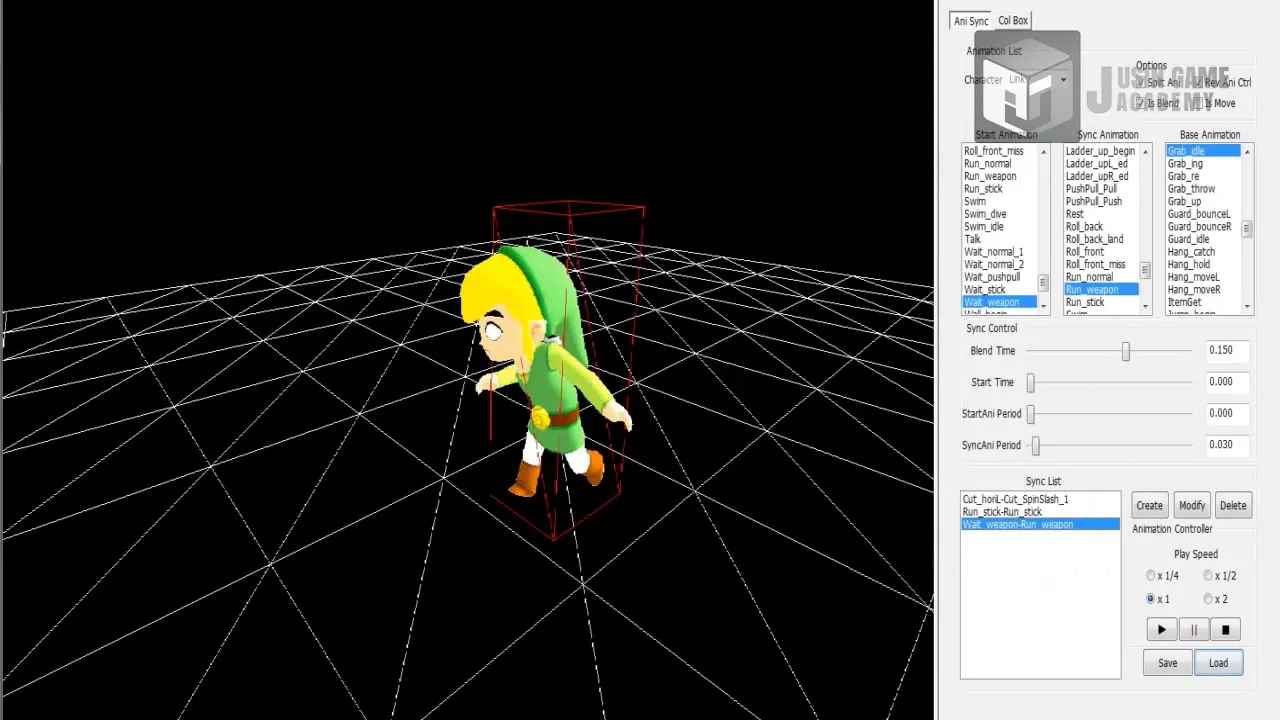Select x 1/4 play speed
The width and height of the screenshot is (1280, 720).
[1151, 576]
